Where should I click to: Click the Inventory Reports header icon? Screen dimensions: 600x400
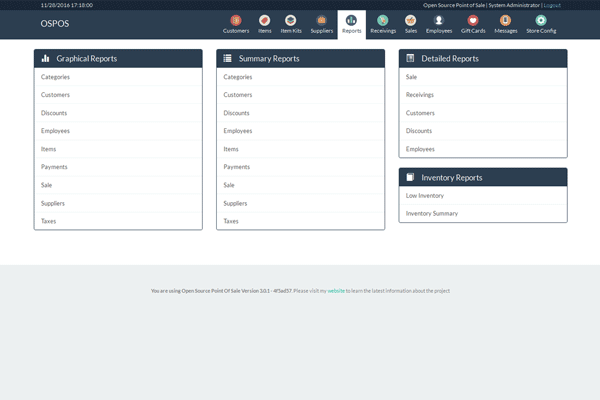pos(410,177)
